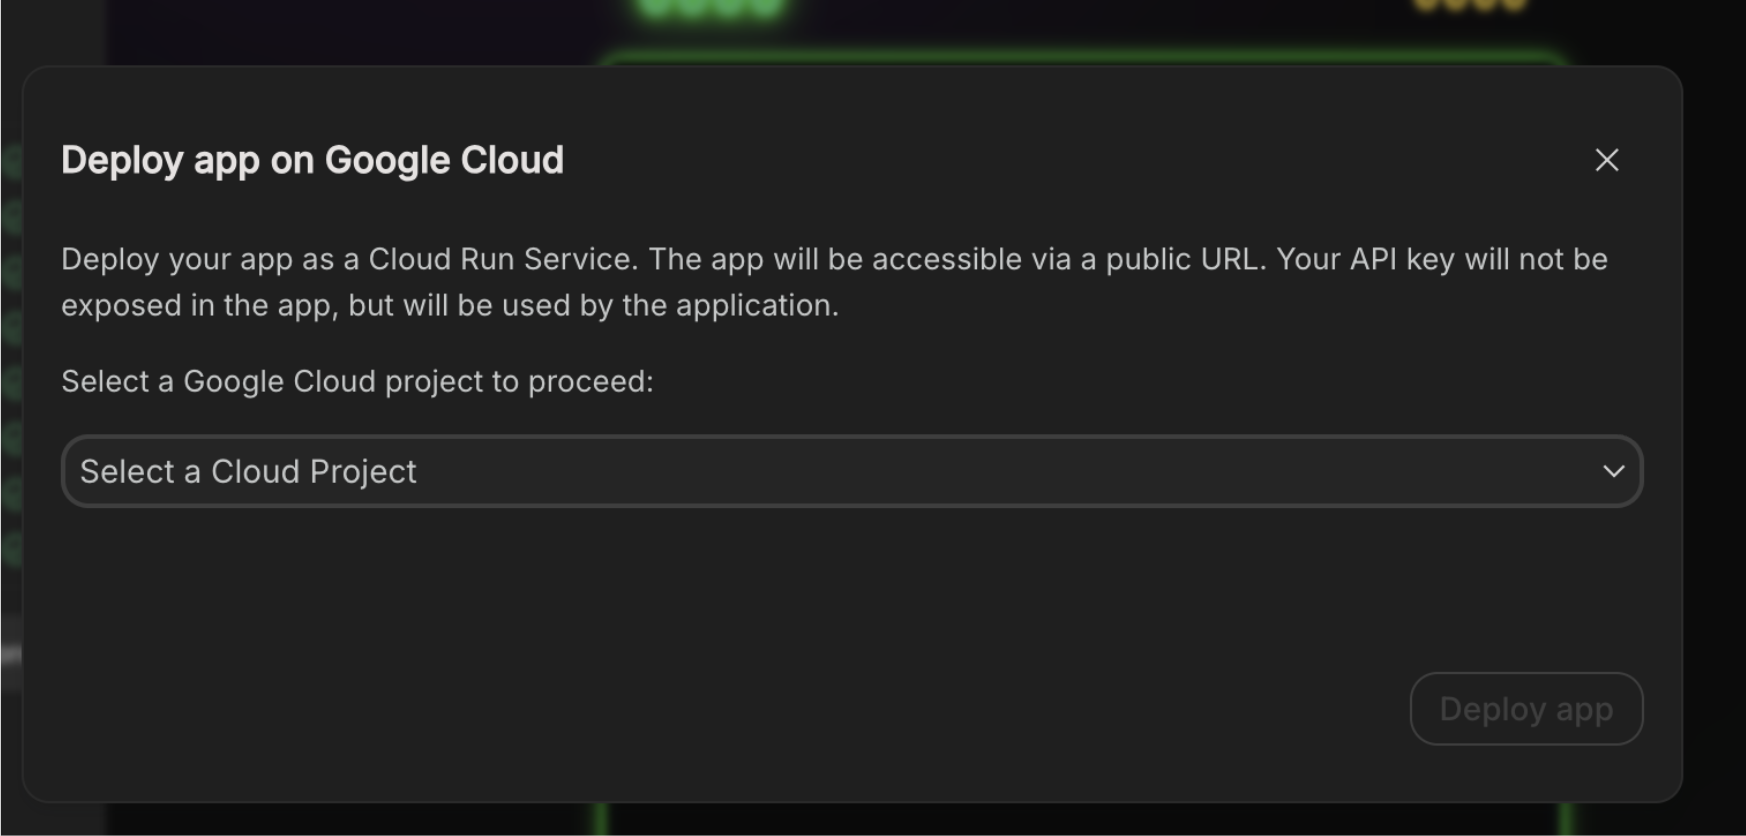Click the "Select a Cloud Project" placeholder text
Image resolution: width=1746 pixels, height=836 pixels.
click(x=248, y=471)
